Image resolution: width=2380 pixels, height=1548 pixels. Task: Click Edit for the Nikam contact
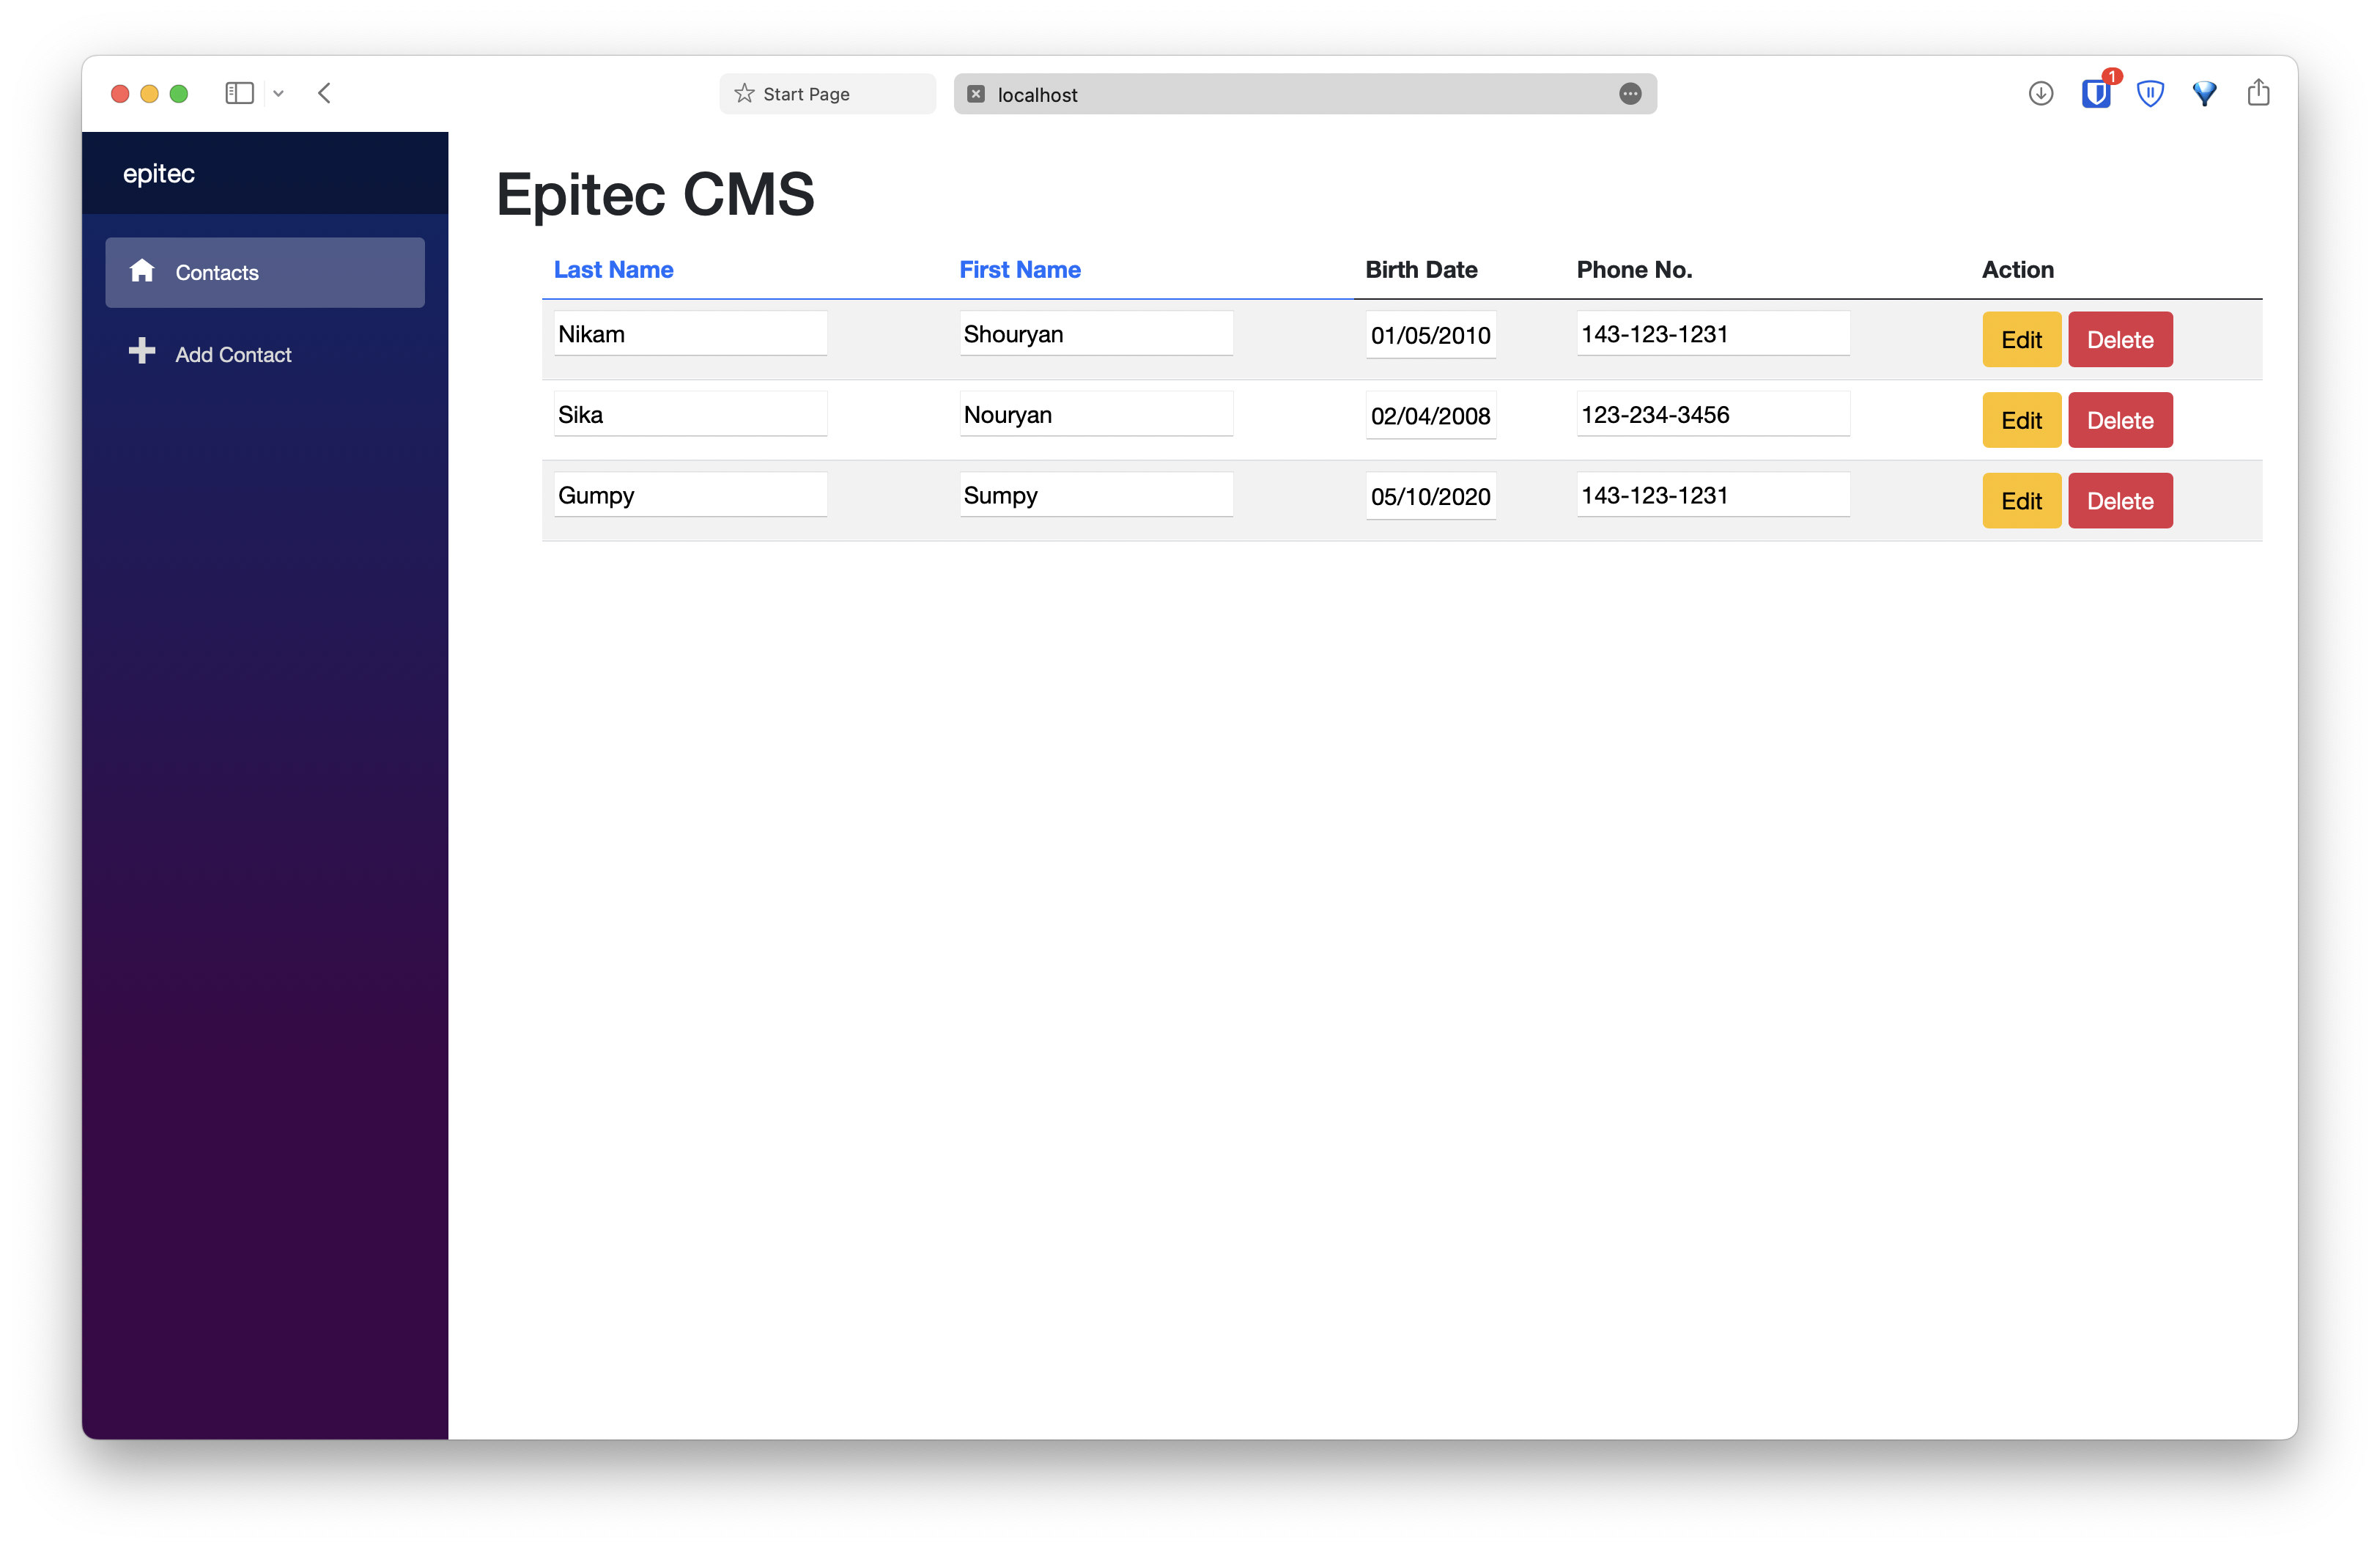[x=2020, y=340]
